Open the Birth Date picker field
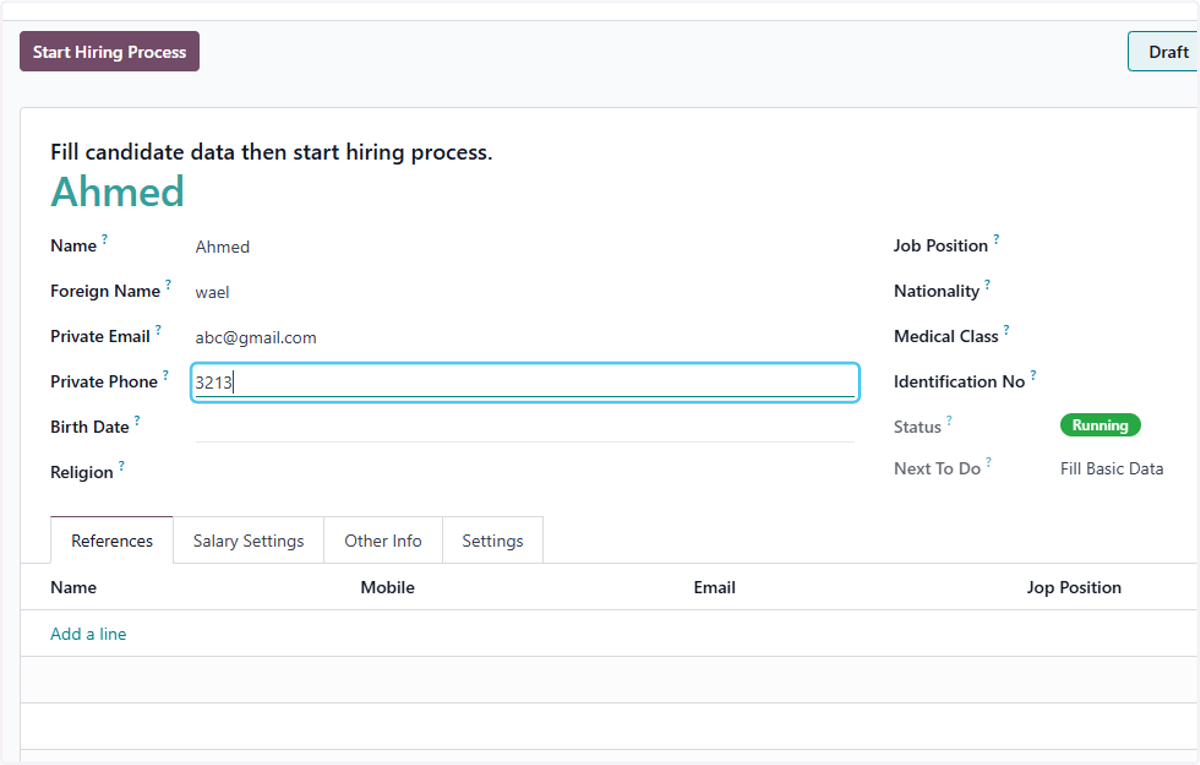1200x765 pixels. [x=524, y=427]
